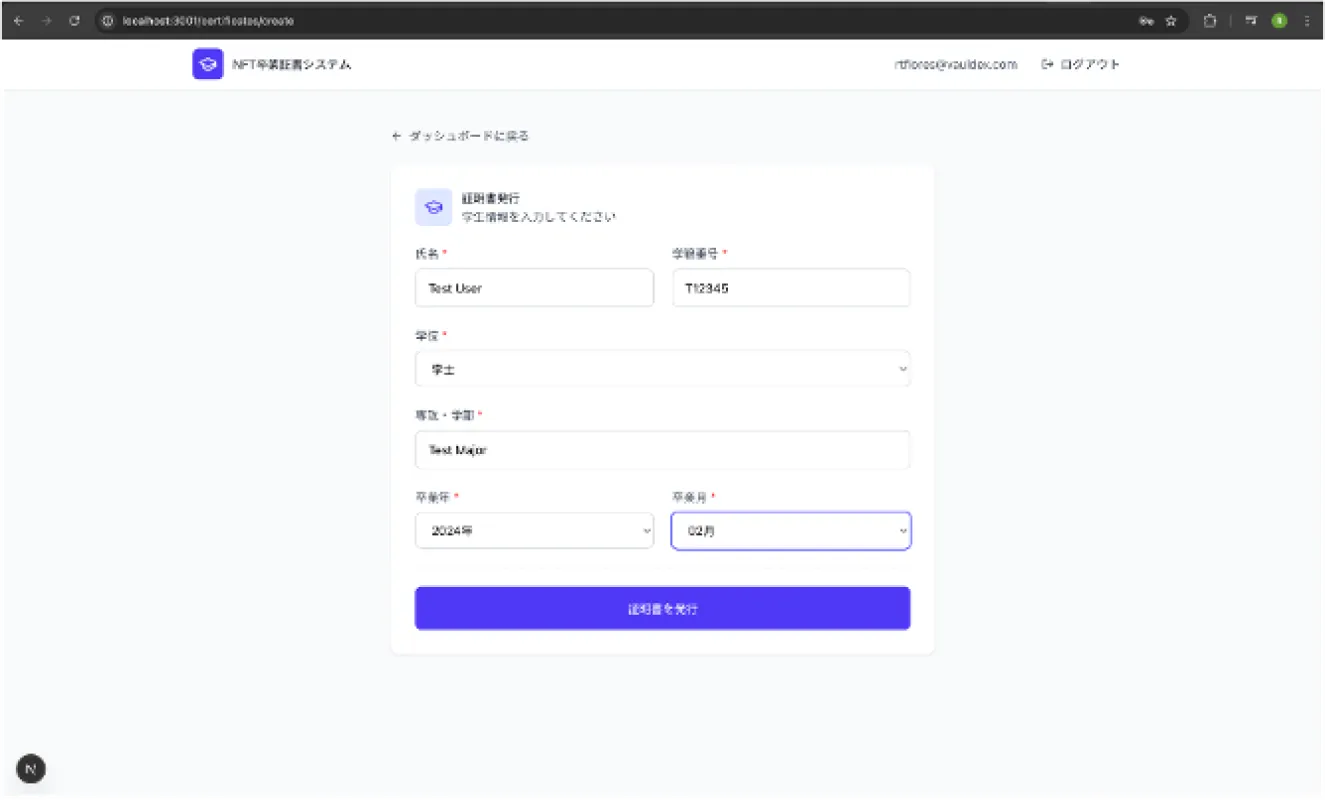Open the Next.js dev tools badge at bottom left
The image size is (1325, 801).
click(30, 768)
